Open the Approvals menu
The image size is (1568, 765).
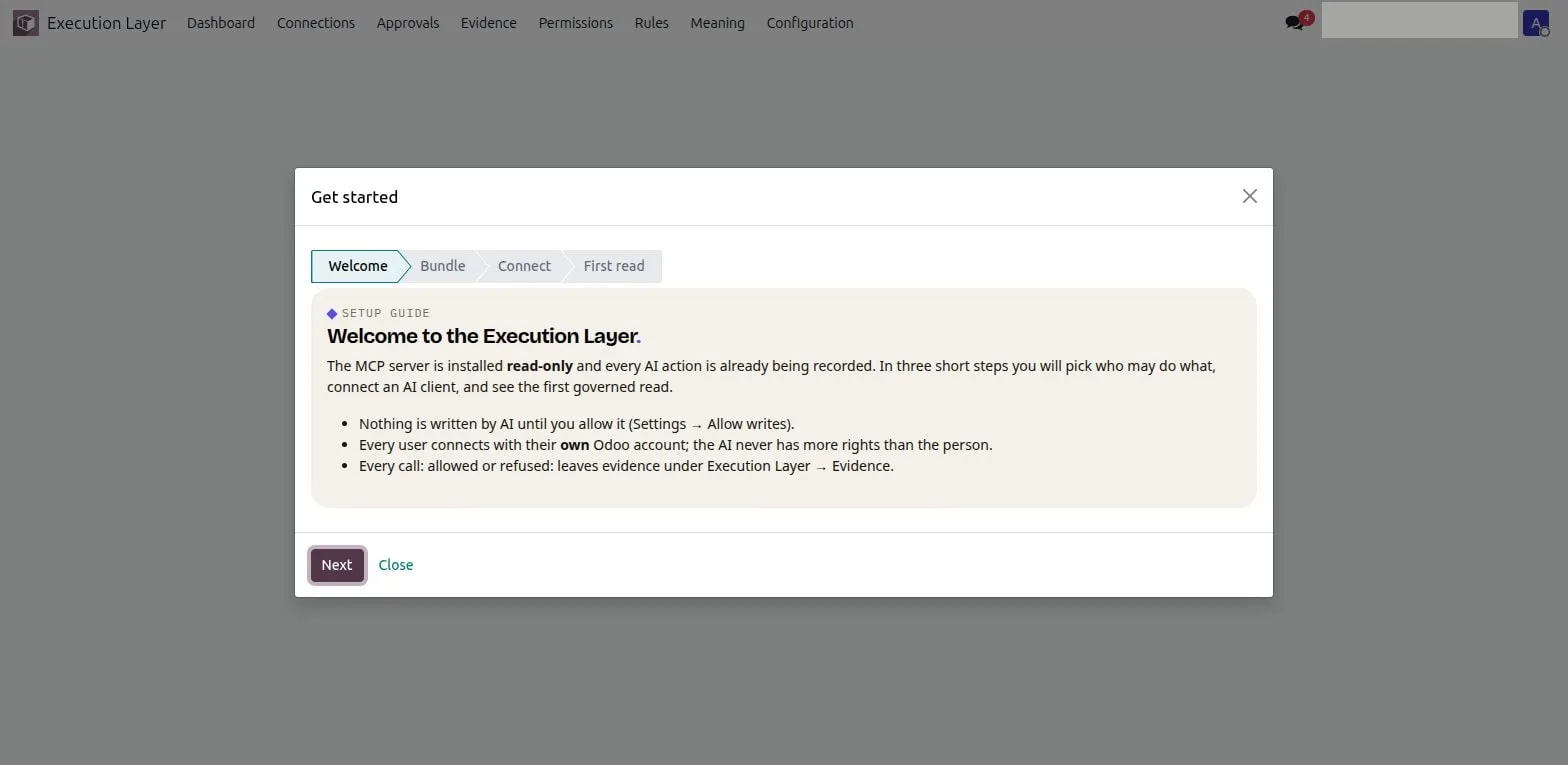[x=408, y=22]
